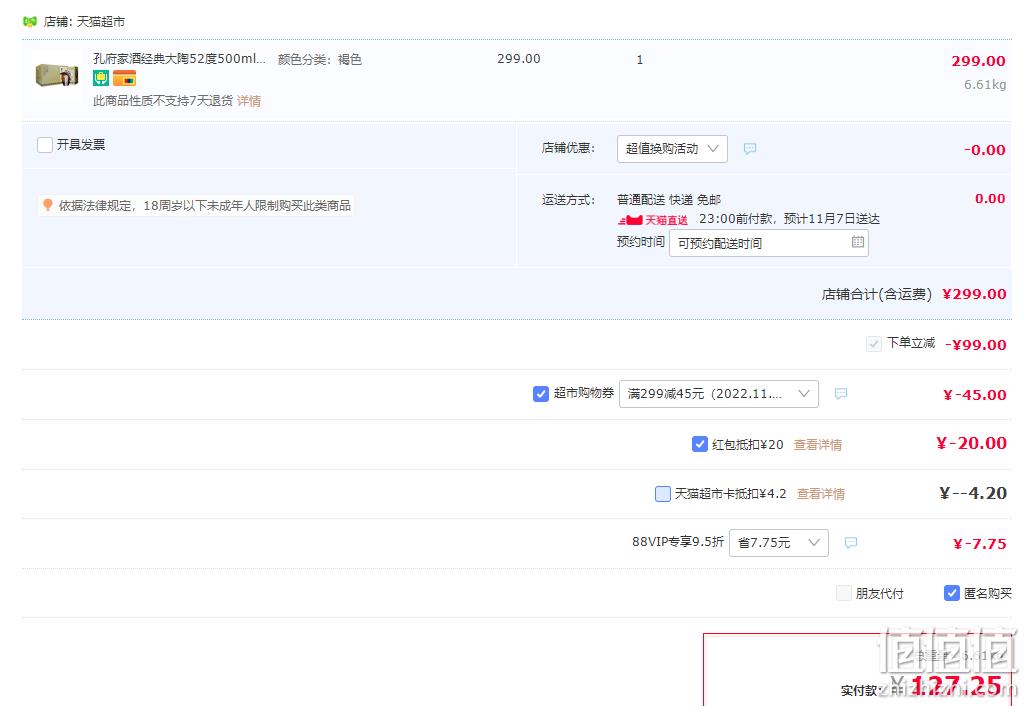The width and height of the screenshot is (1027, 706).
Task: Click the 店铺: 天猫超市 store name
Action: [x=84, y=22]
